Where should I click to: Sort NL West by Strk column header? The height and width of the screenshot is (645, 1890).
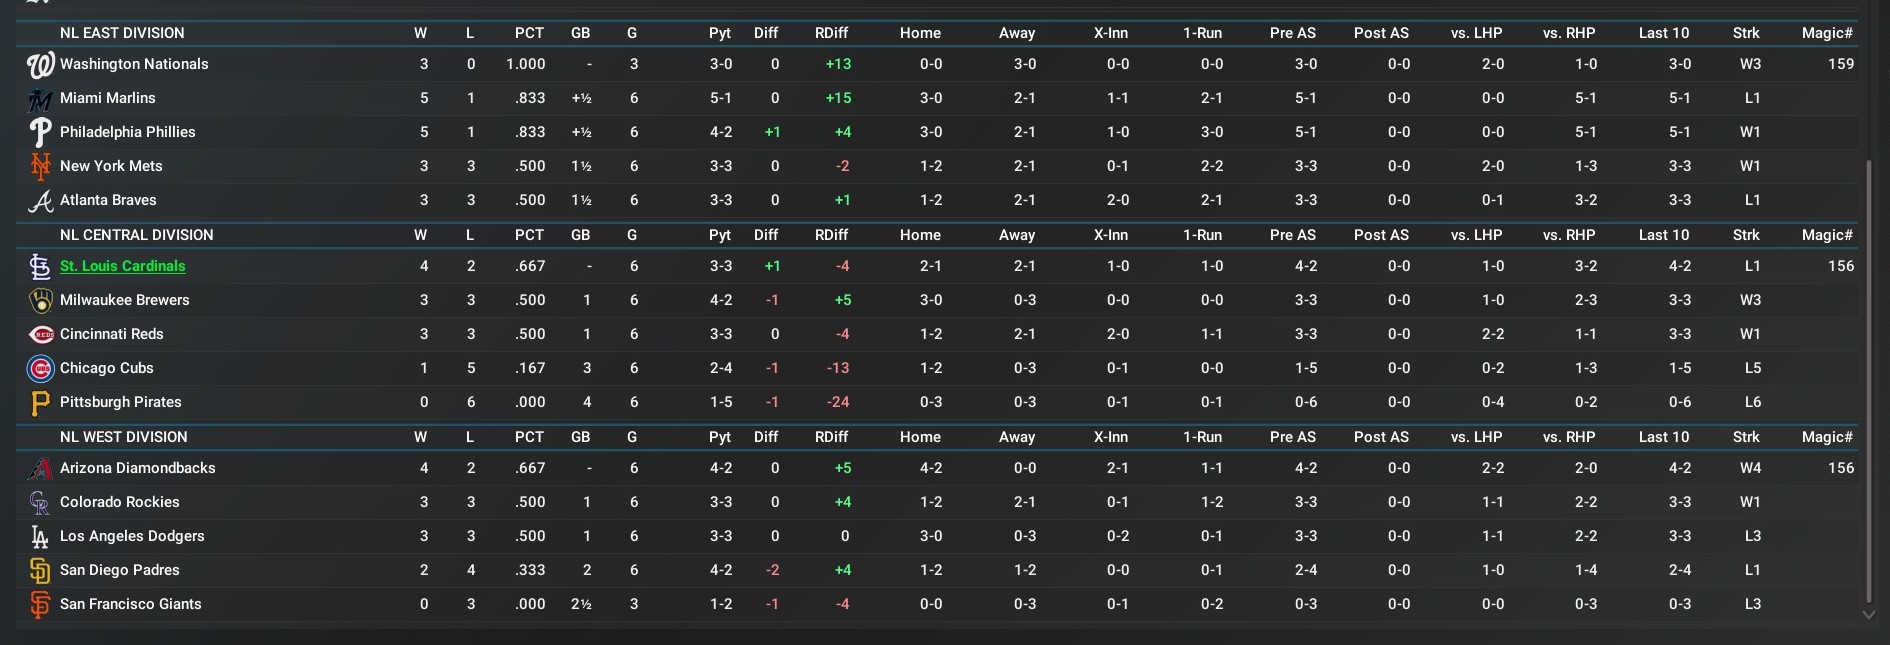(1746, 437)
